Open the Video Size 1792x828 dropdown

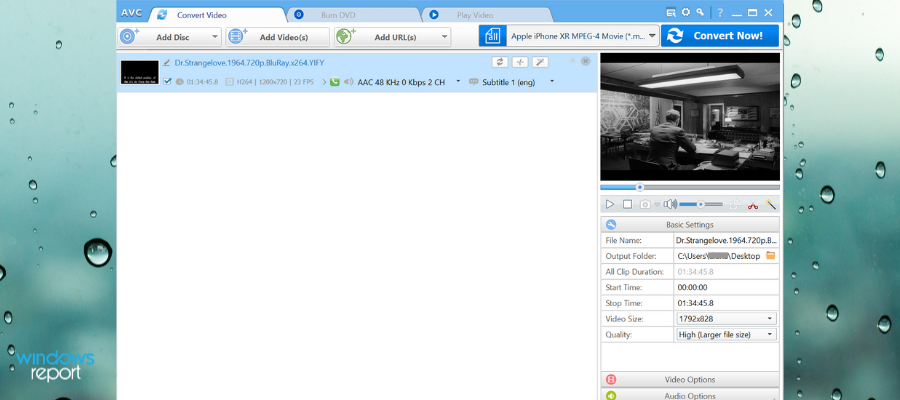726,319
